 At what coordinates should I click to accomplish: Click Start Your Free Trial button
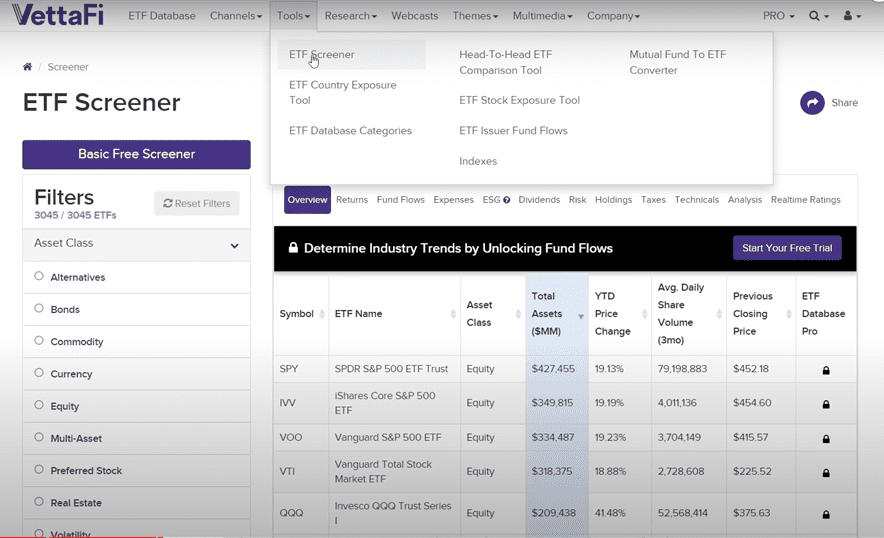pos(786,248)
